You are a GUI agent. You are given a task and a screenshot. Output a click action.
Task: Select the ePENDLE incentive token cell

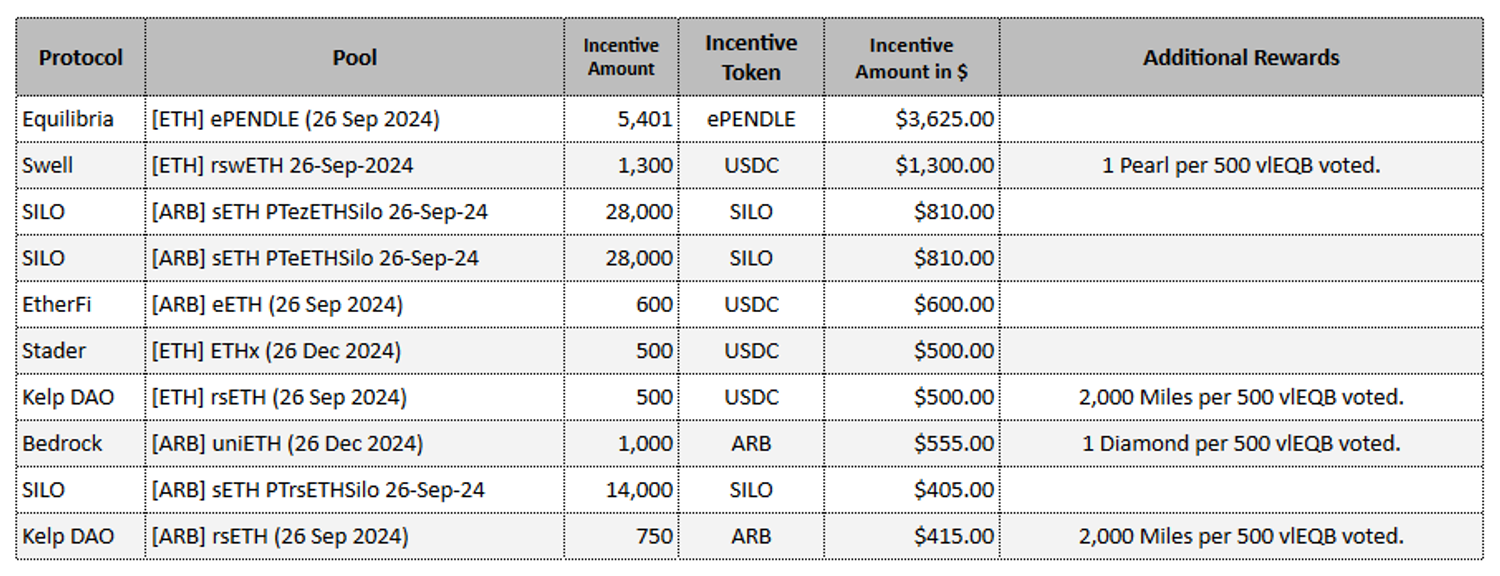coord(750,119)
